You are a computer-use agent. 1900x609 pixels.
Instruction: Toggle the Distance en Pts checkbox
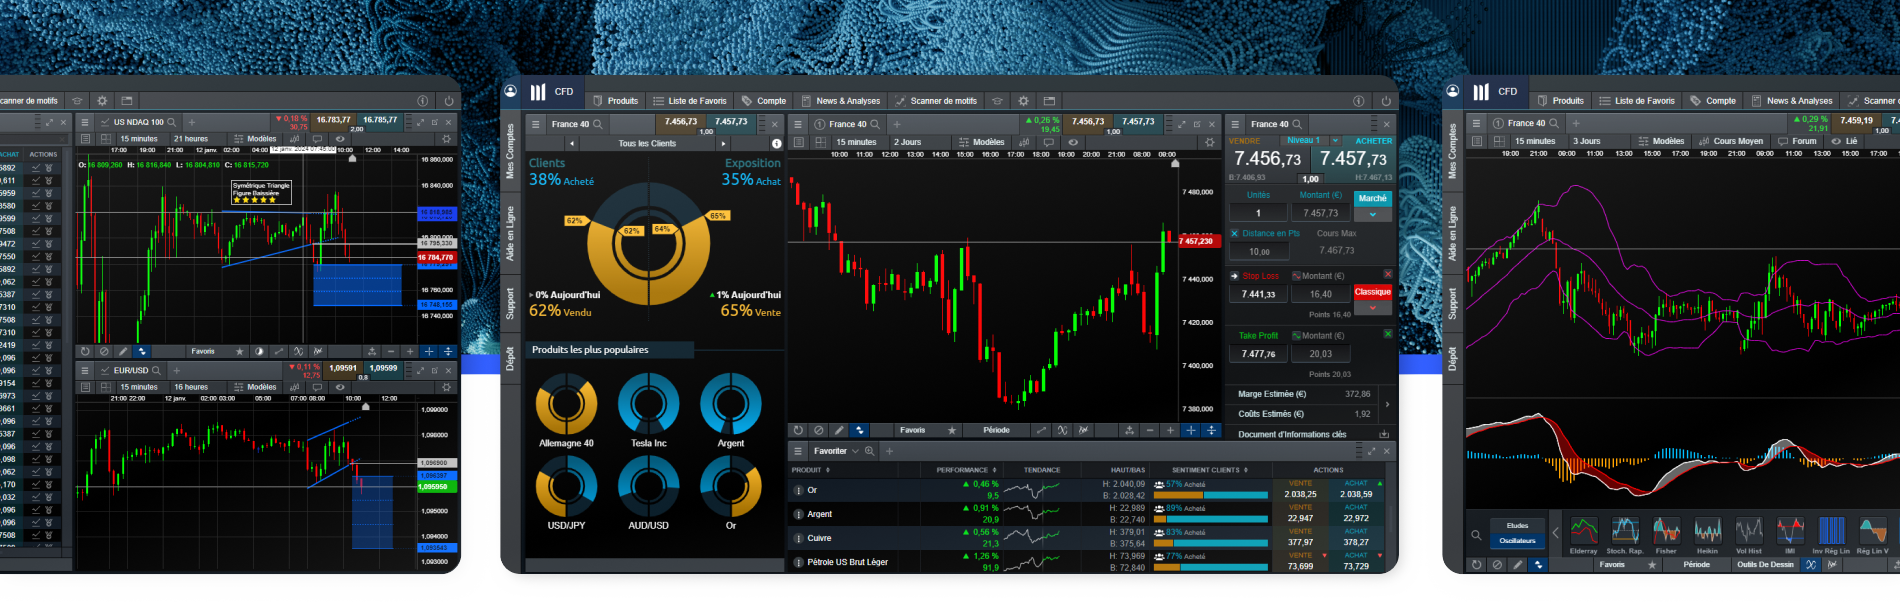pyautogui.click(x=1235, y=233)
